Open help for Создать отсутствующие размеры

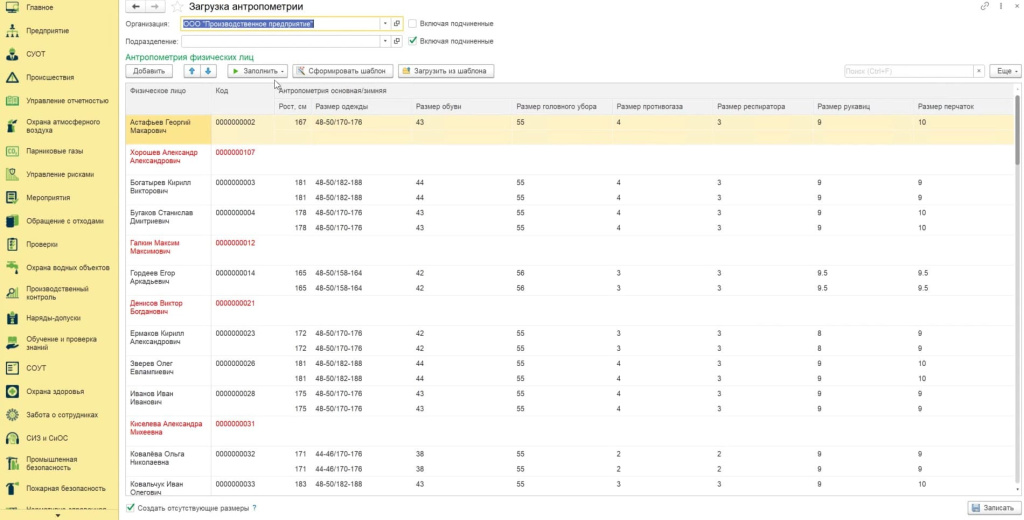(255, 508)
